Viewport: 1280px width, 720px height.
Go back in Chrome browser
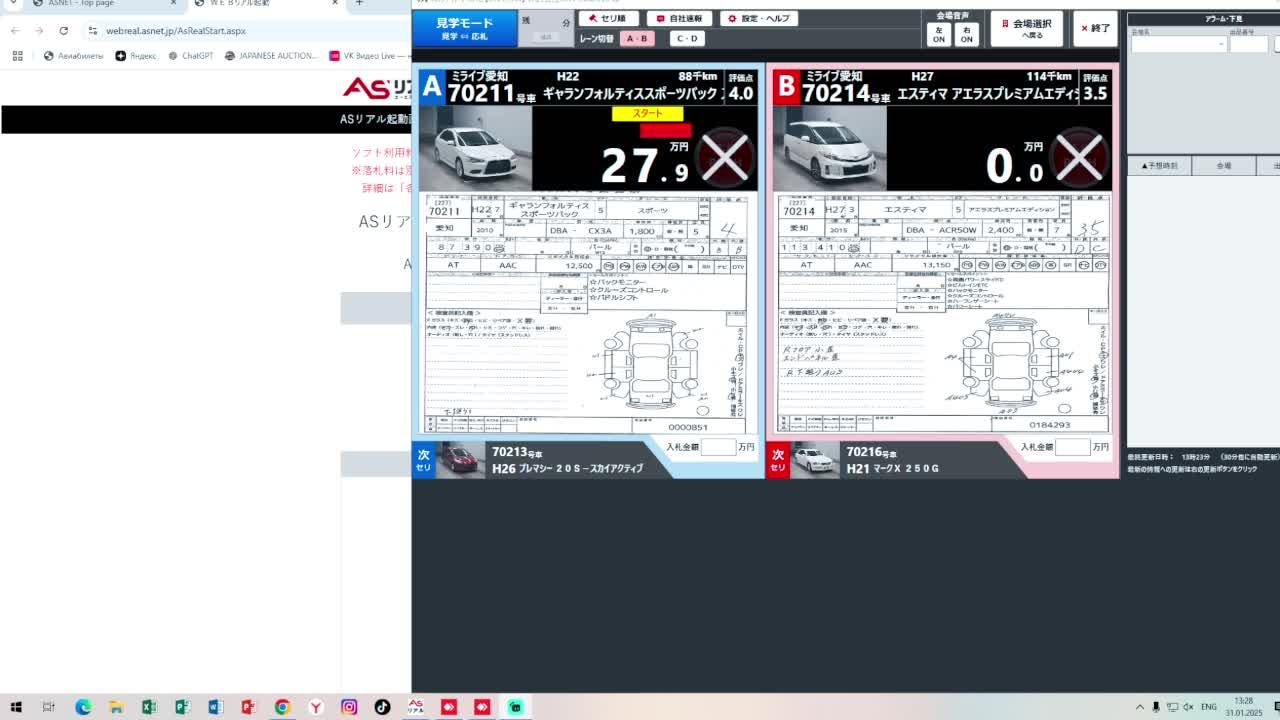15,31
